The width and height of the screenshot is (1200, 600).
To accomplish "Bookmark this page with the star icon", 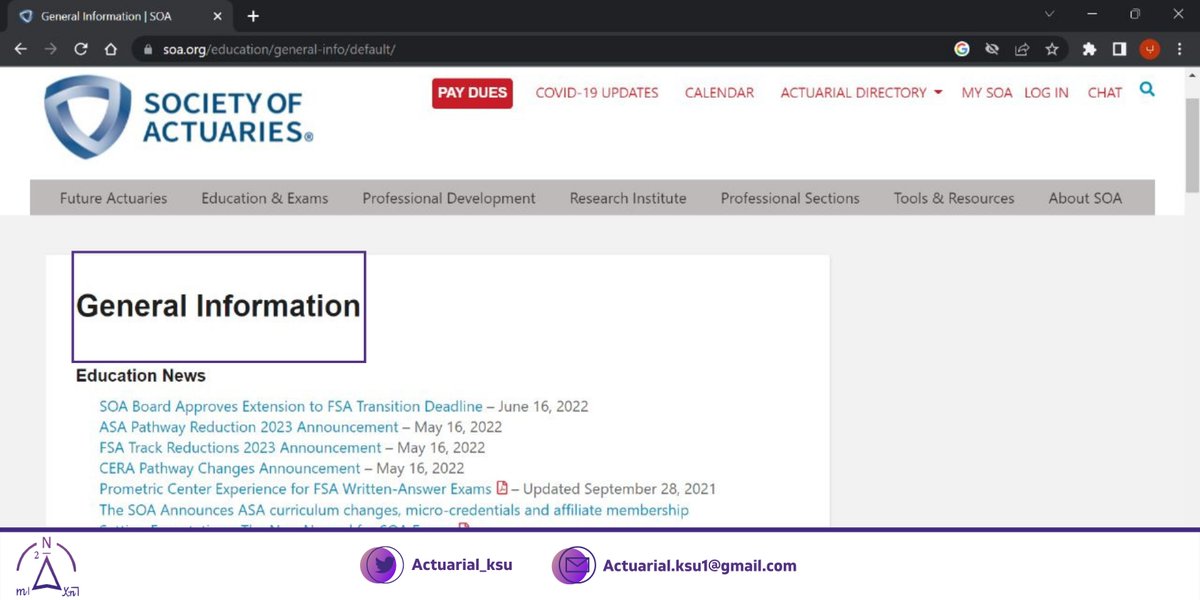I will pos(1052,48).
